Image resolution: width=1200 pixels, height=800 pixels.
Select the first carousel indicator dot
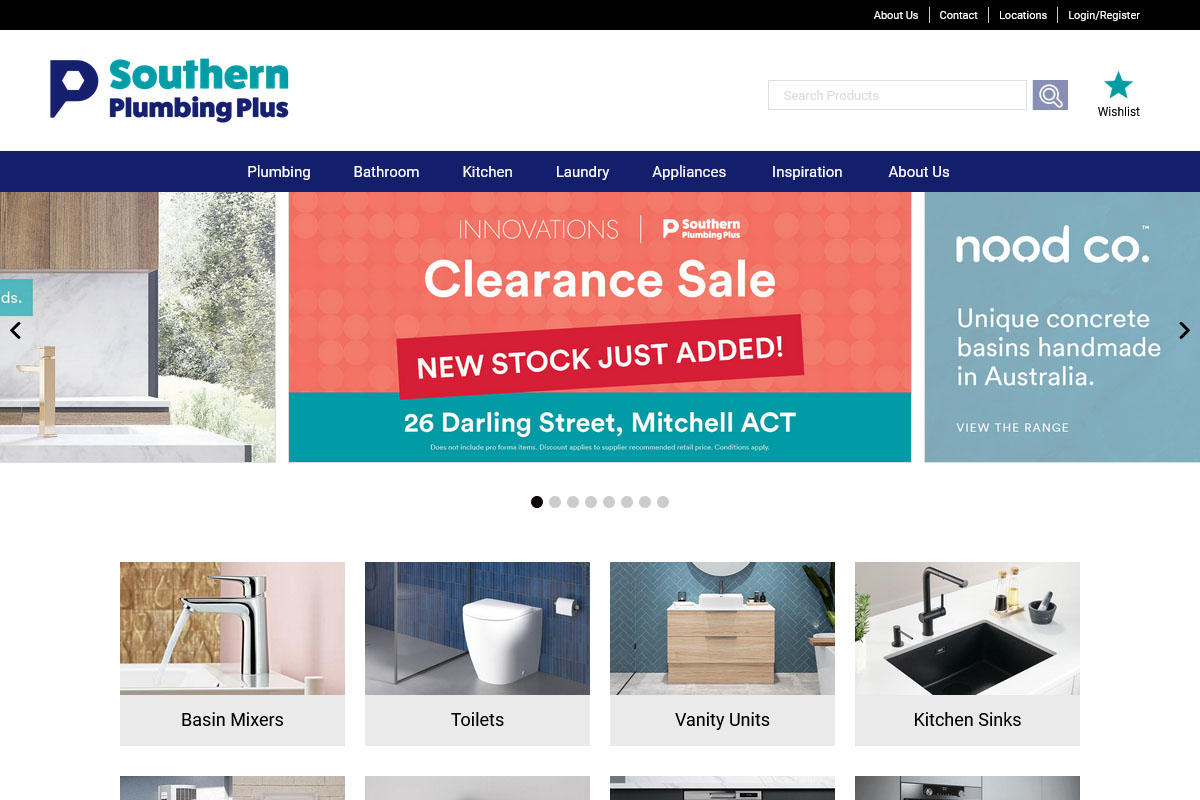(537, 502)
